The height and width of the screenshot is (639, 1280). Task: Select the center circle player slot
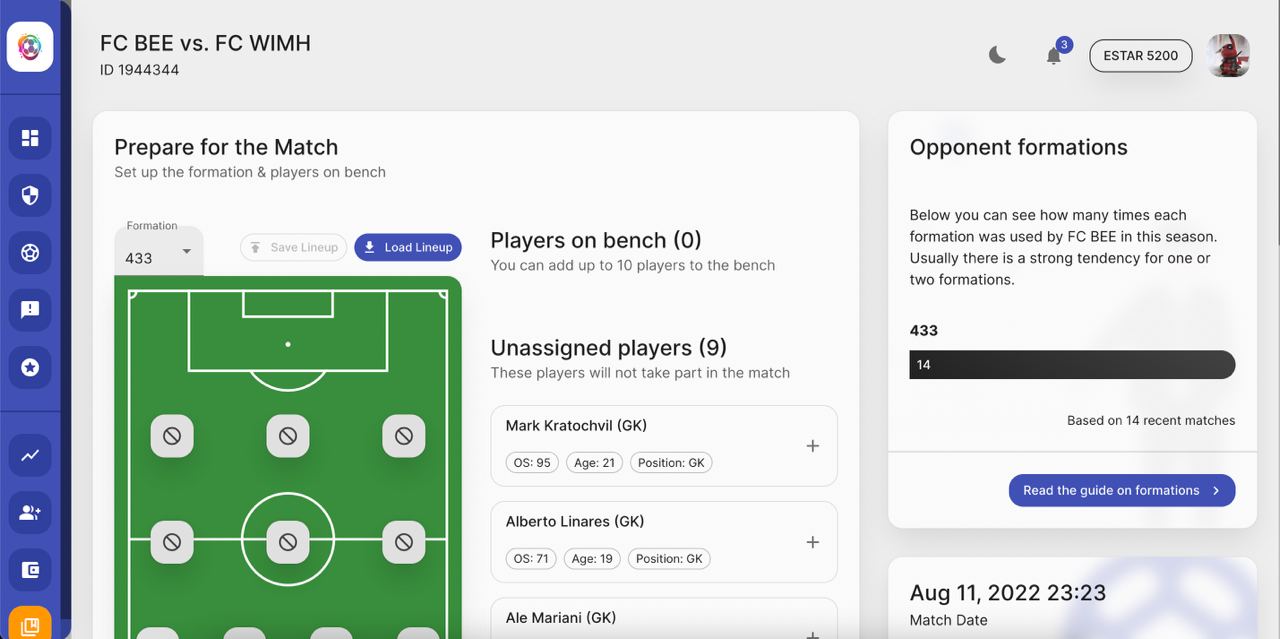[288, 542]
